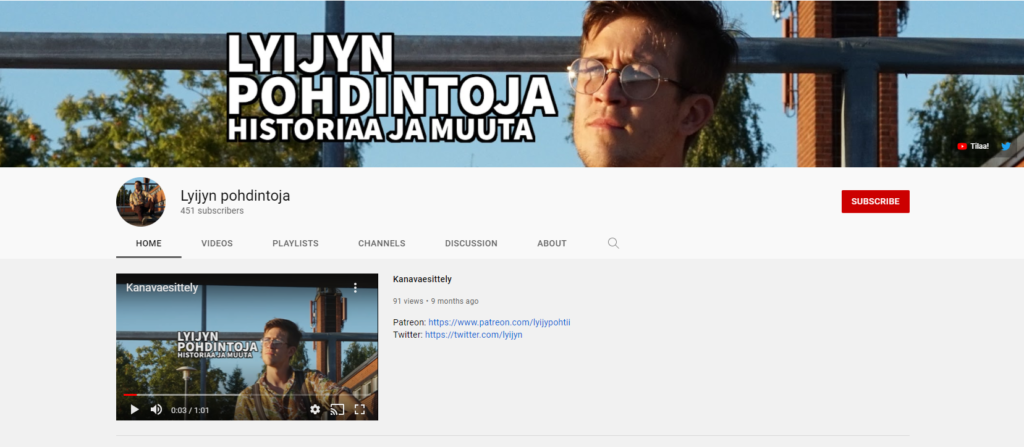
Task: Switch to the VIDEOS tab
Action: pyautogui.click(x=217, y=243)
